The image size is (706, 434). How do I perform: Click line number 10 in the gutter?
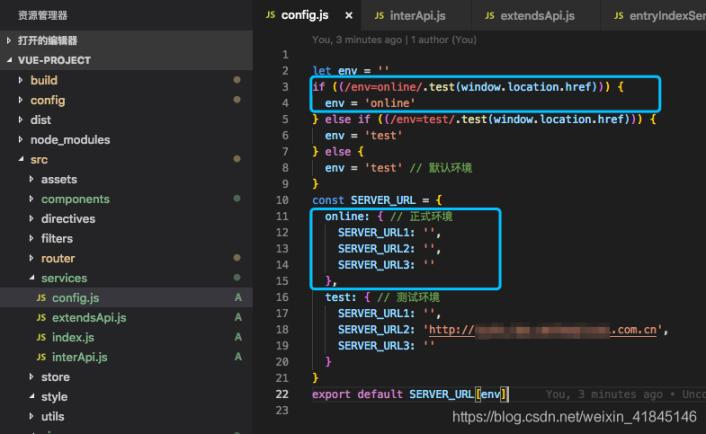tap(285, 200)
